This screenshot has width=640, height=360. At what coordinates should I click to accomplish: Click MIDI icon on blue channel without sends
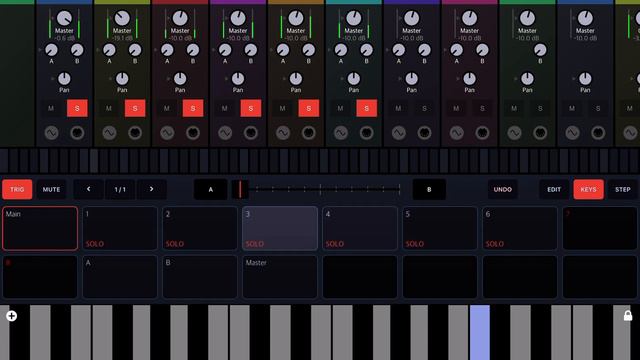(x=598, y=133)
